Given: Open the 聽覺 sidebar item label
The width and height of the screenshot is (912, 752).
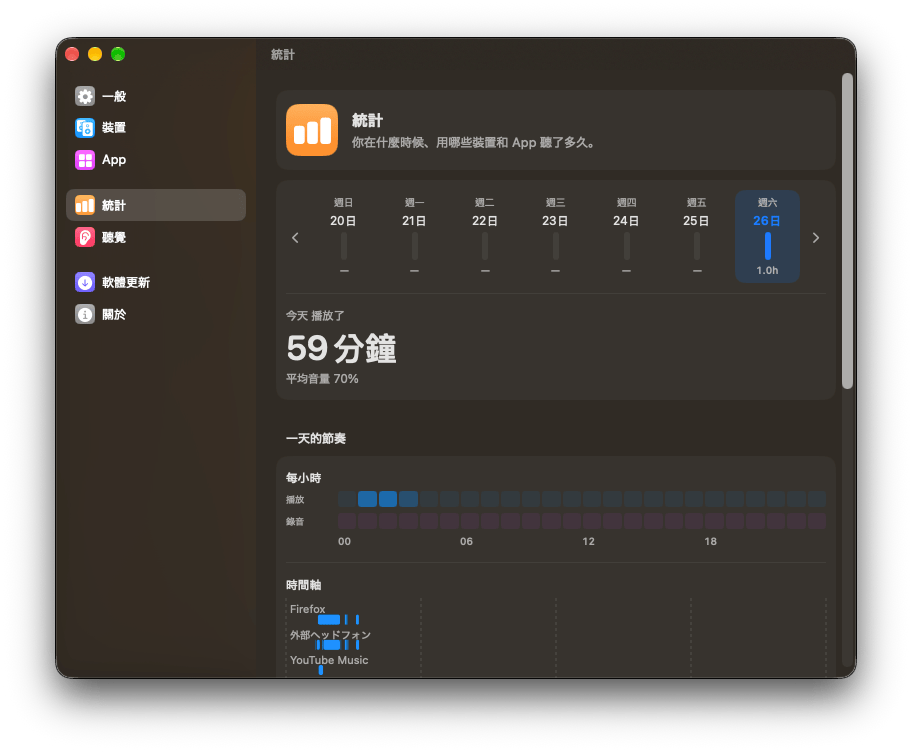Looking at the screenshot, I should (114, 237).
